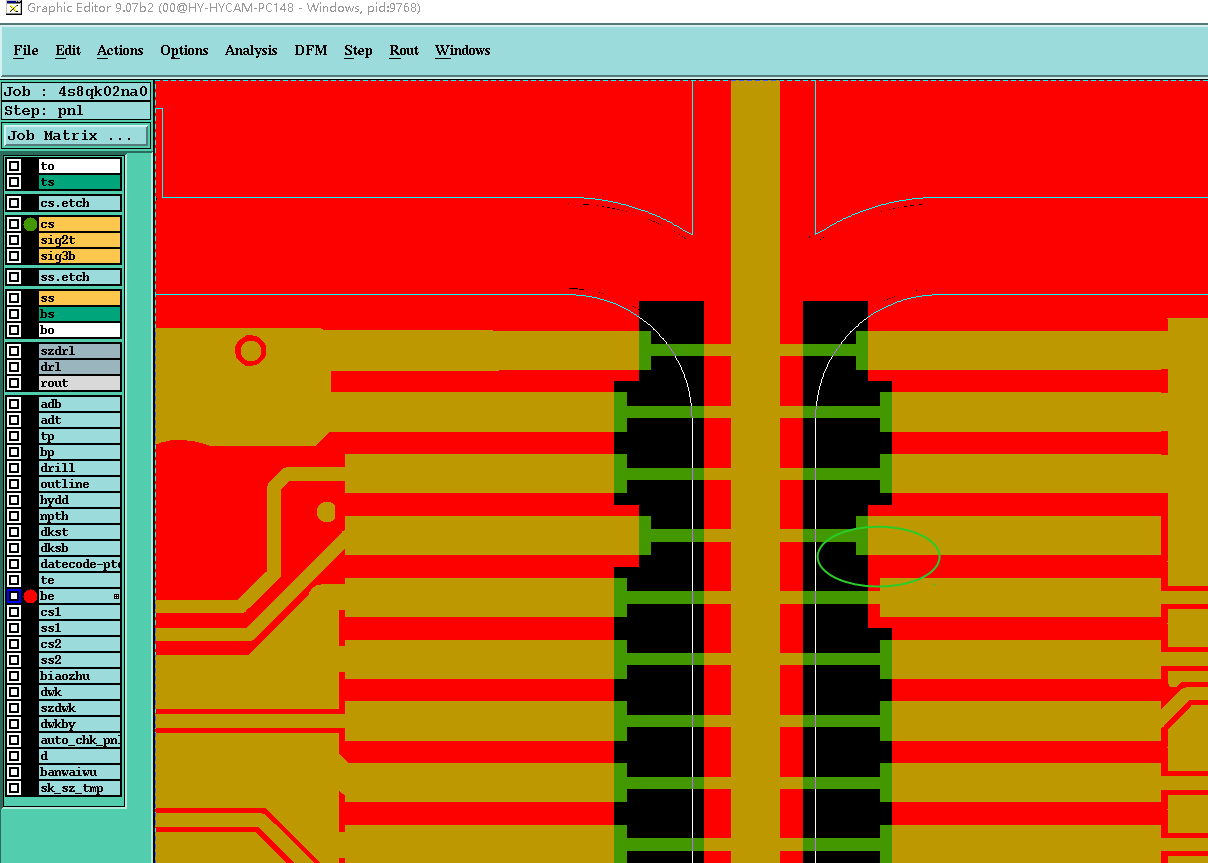Click the small red ring via on canvas
1208x863 pixels.
click(250, 351)
